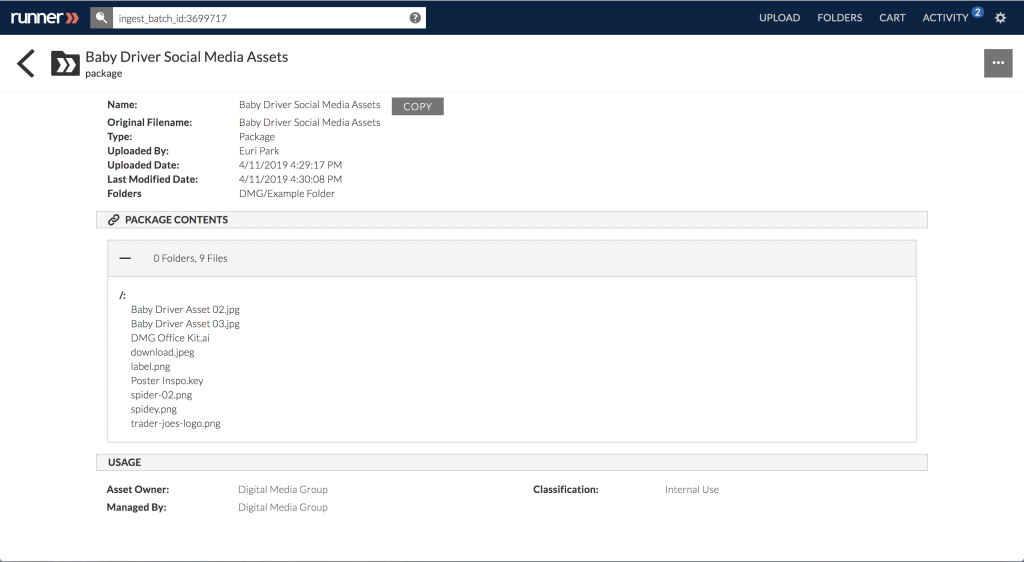Click the Original Filename value

point(310,122)
